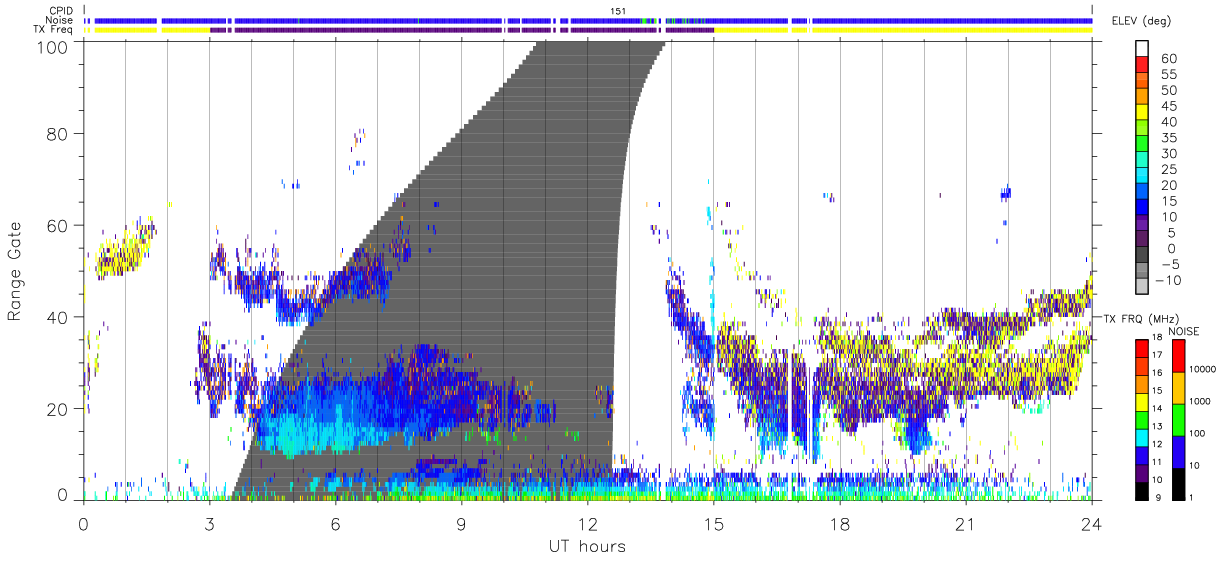The height and width of the screenshot is (567, 1228).
Task: Click the 12 tick label on UT hours axis
Action: point(588,525)
